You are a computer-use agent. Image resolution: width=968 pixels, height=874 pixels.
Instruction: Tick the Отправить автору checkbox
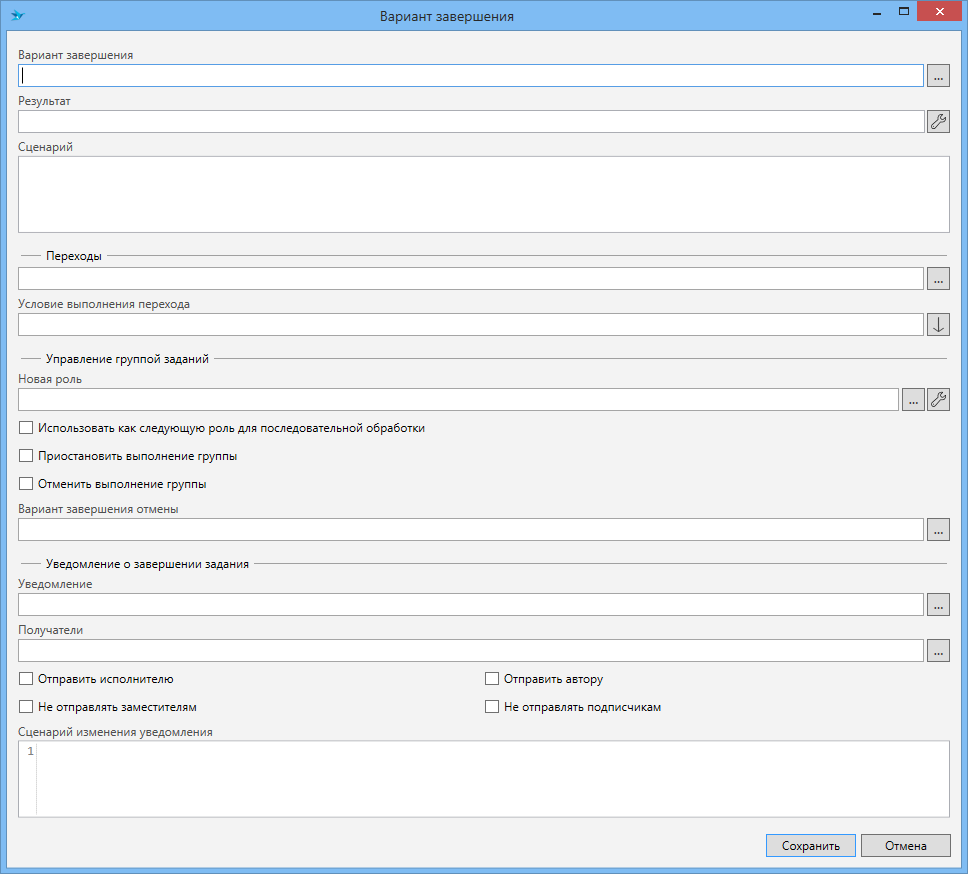[x=492, y=679]
